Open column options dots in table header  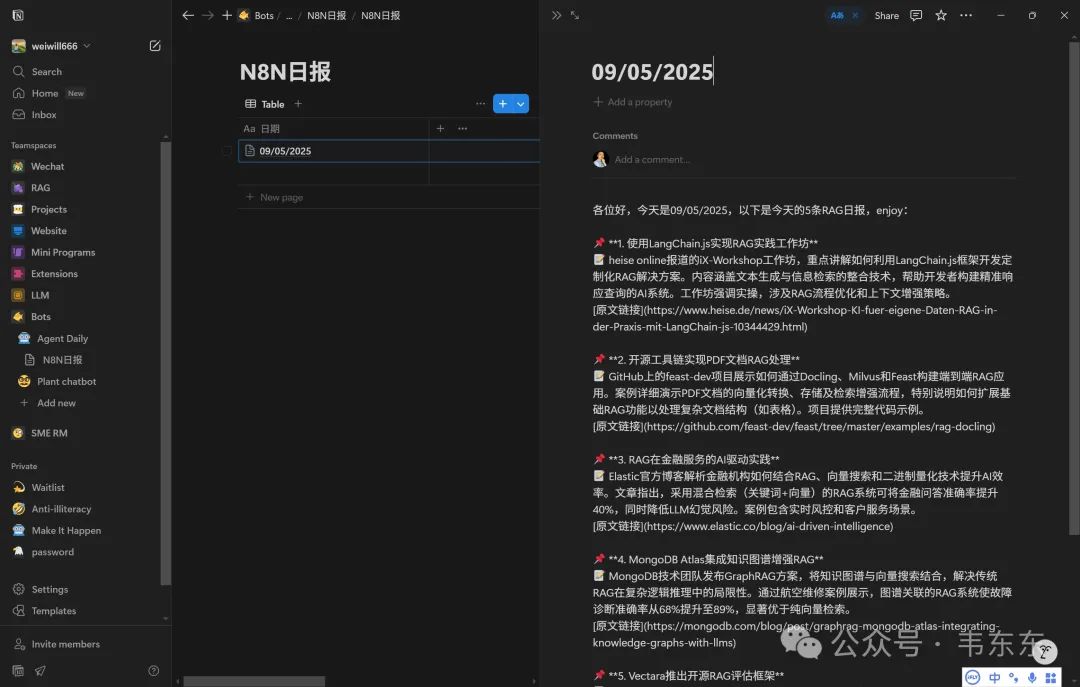462,128
